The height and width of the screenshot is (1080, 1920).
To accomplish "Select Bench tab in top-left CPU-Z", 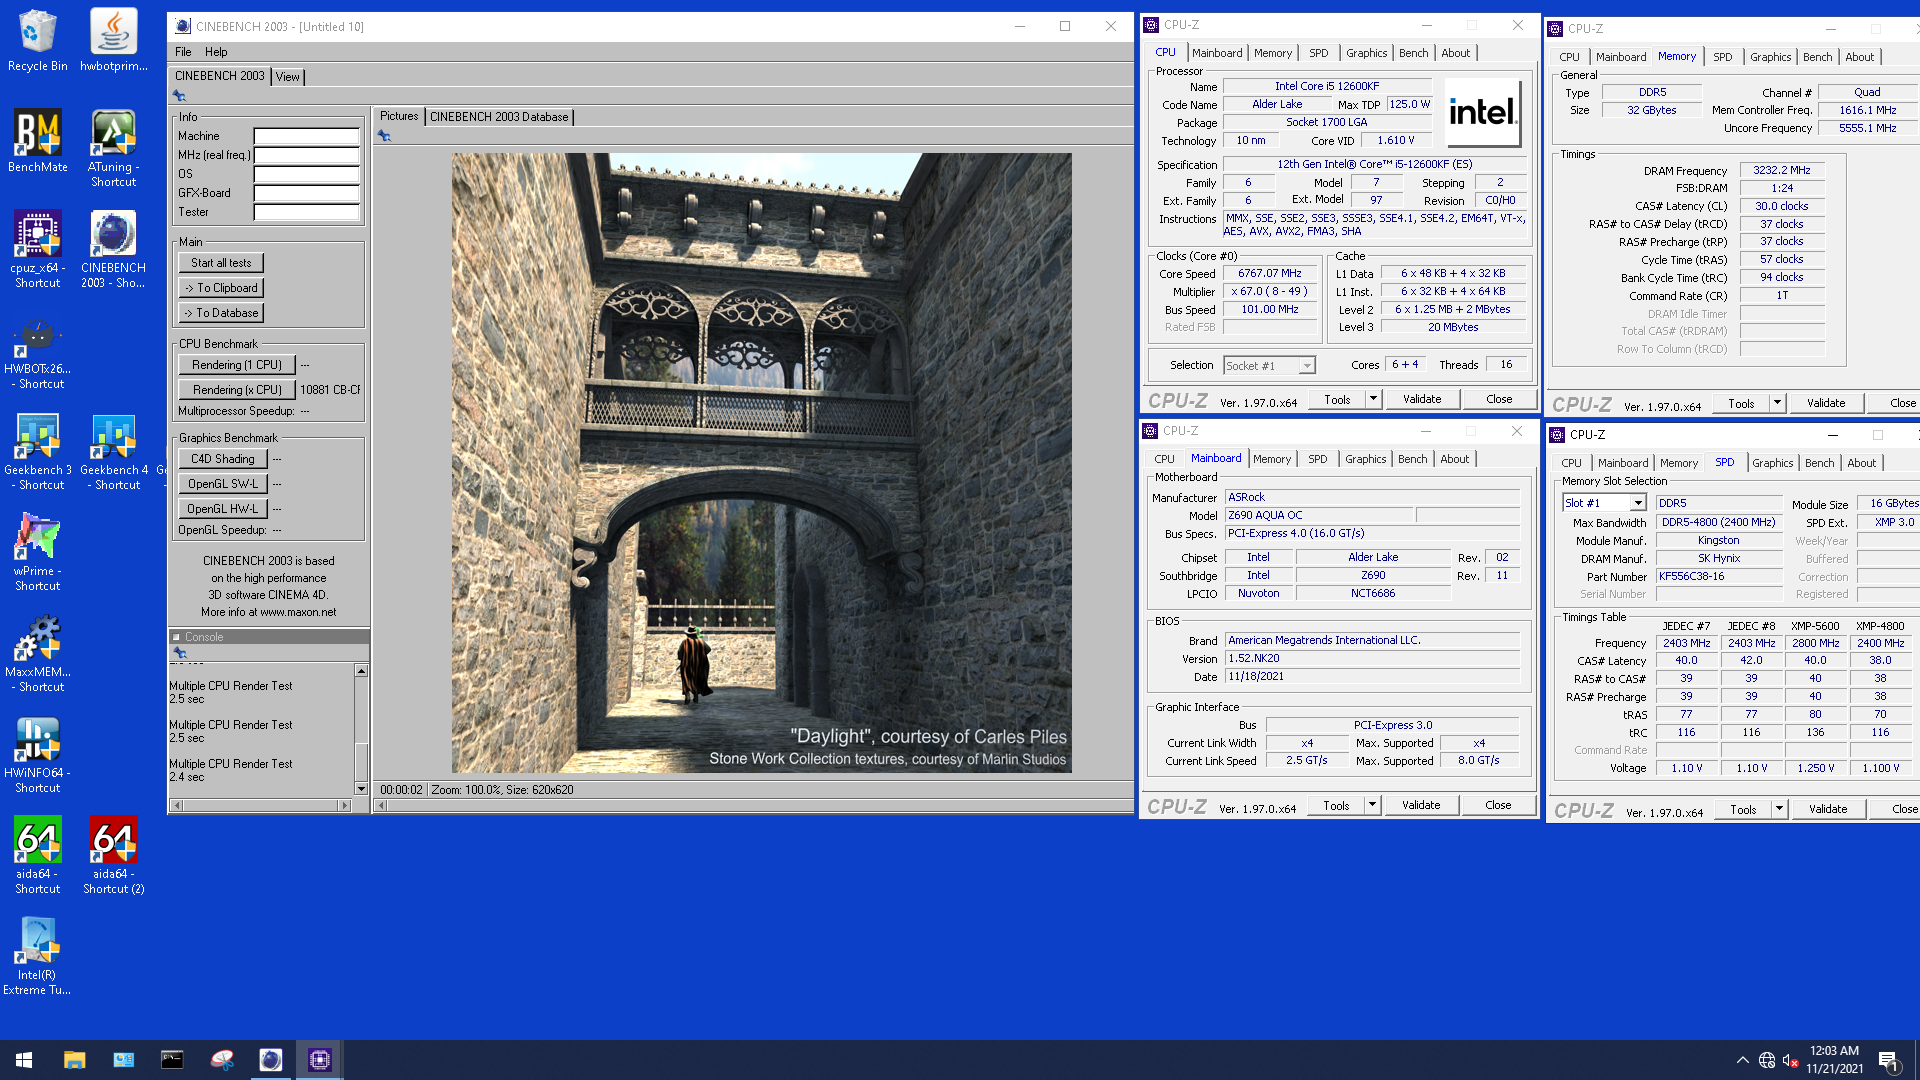I will tap(1413, 53).
